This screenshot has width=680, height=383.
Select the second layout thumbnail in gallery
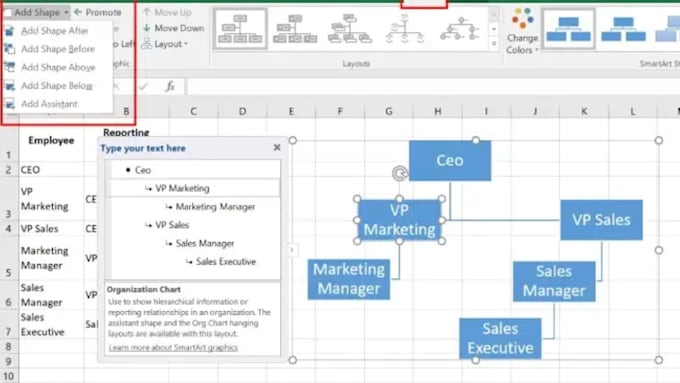pyautogui.click(x=295, y=29)
